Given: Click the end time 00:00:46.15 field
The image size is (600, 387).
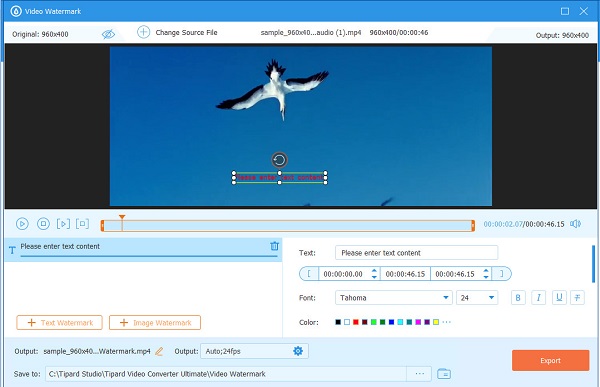Looking at the screenshot, I should [455, 274].
